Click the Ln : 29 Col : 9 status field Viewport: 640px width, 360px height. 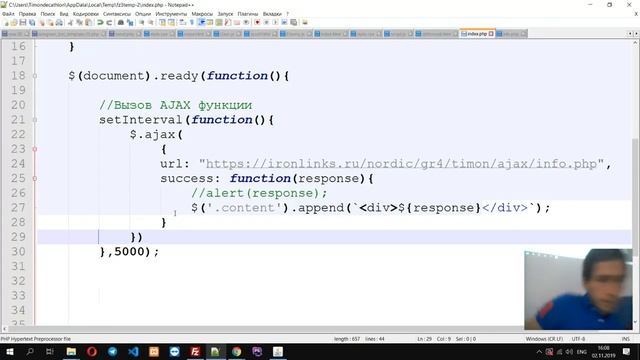coord(446,339)
